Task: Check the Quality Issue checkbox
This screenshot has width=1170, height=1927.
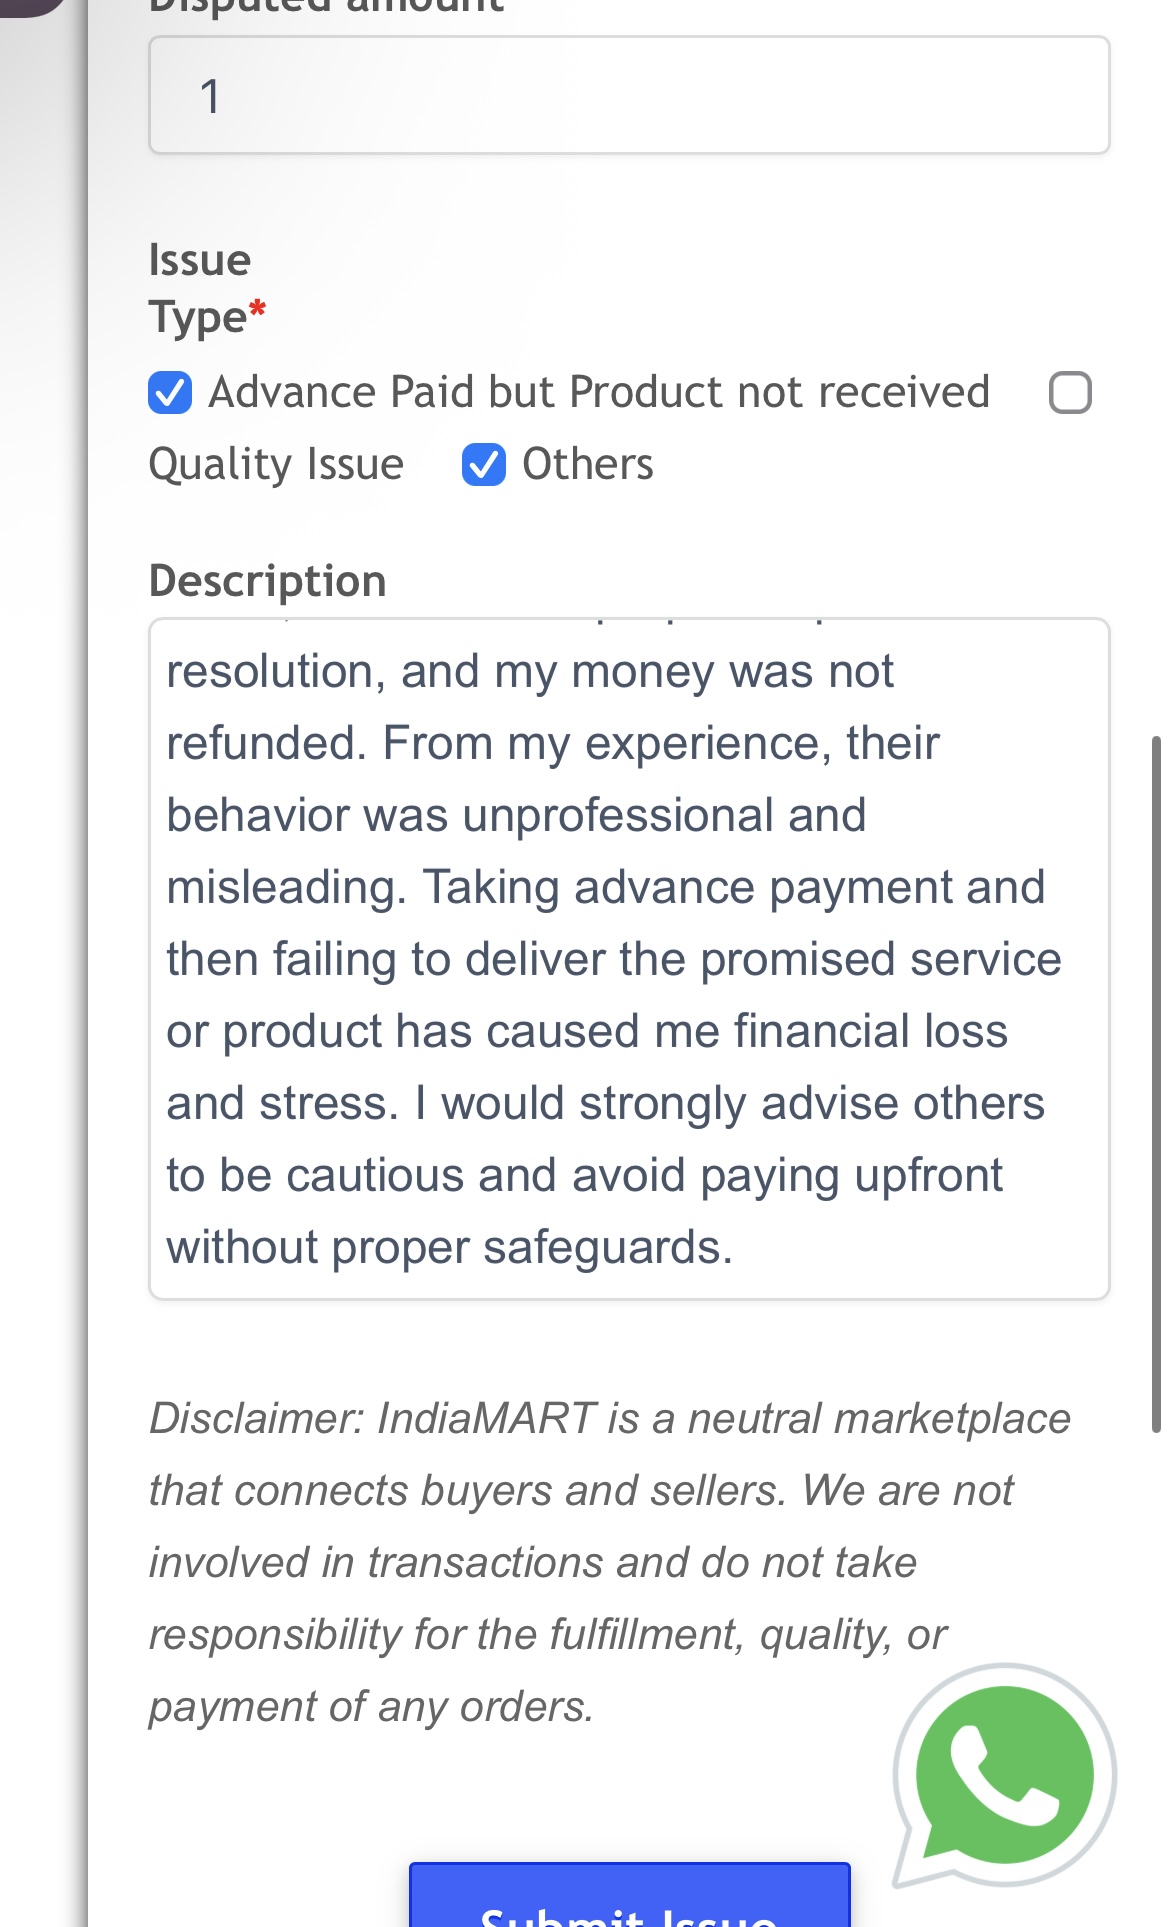Action: (x=1070, y=392)
